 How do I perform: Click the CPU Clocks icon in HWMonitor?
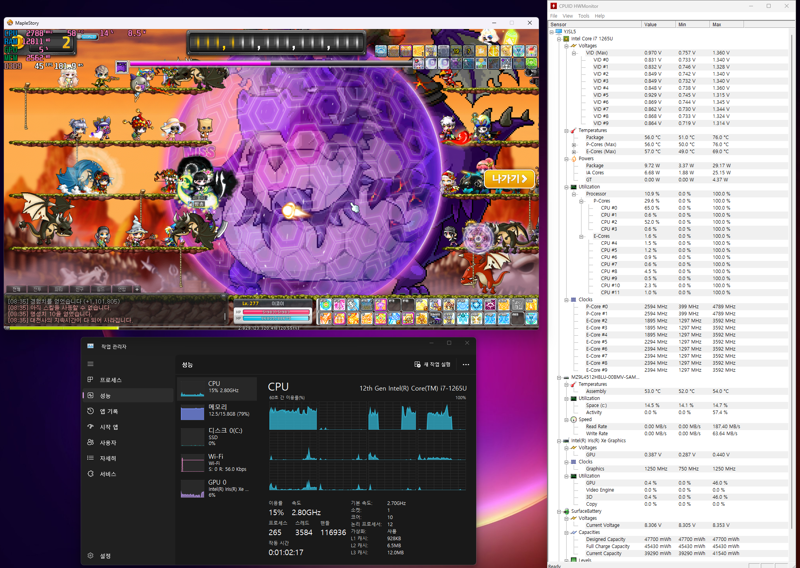[573, 300]
